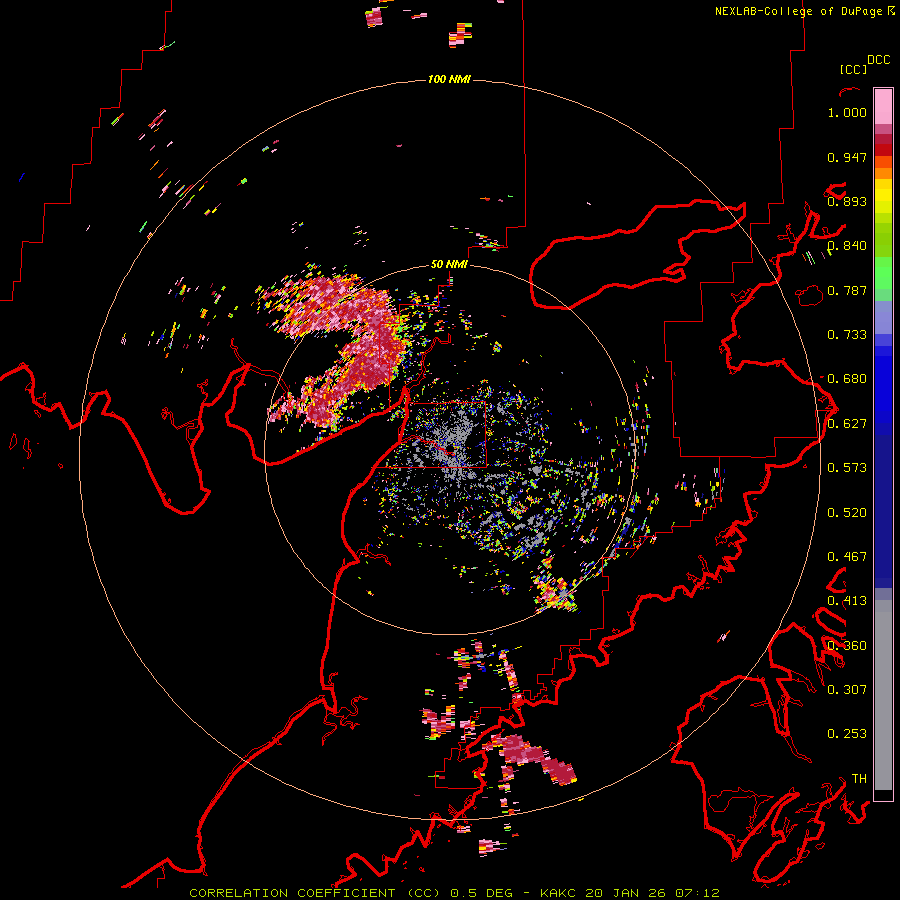Select the 0.573 scale value
This screenshot has width=900, height=900.
(847, 468)
